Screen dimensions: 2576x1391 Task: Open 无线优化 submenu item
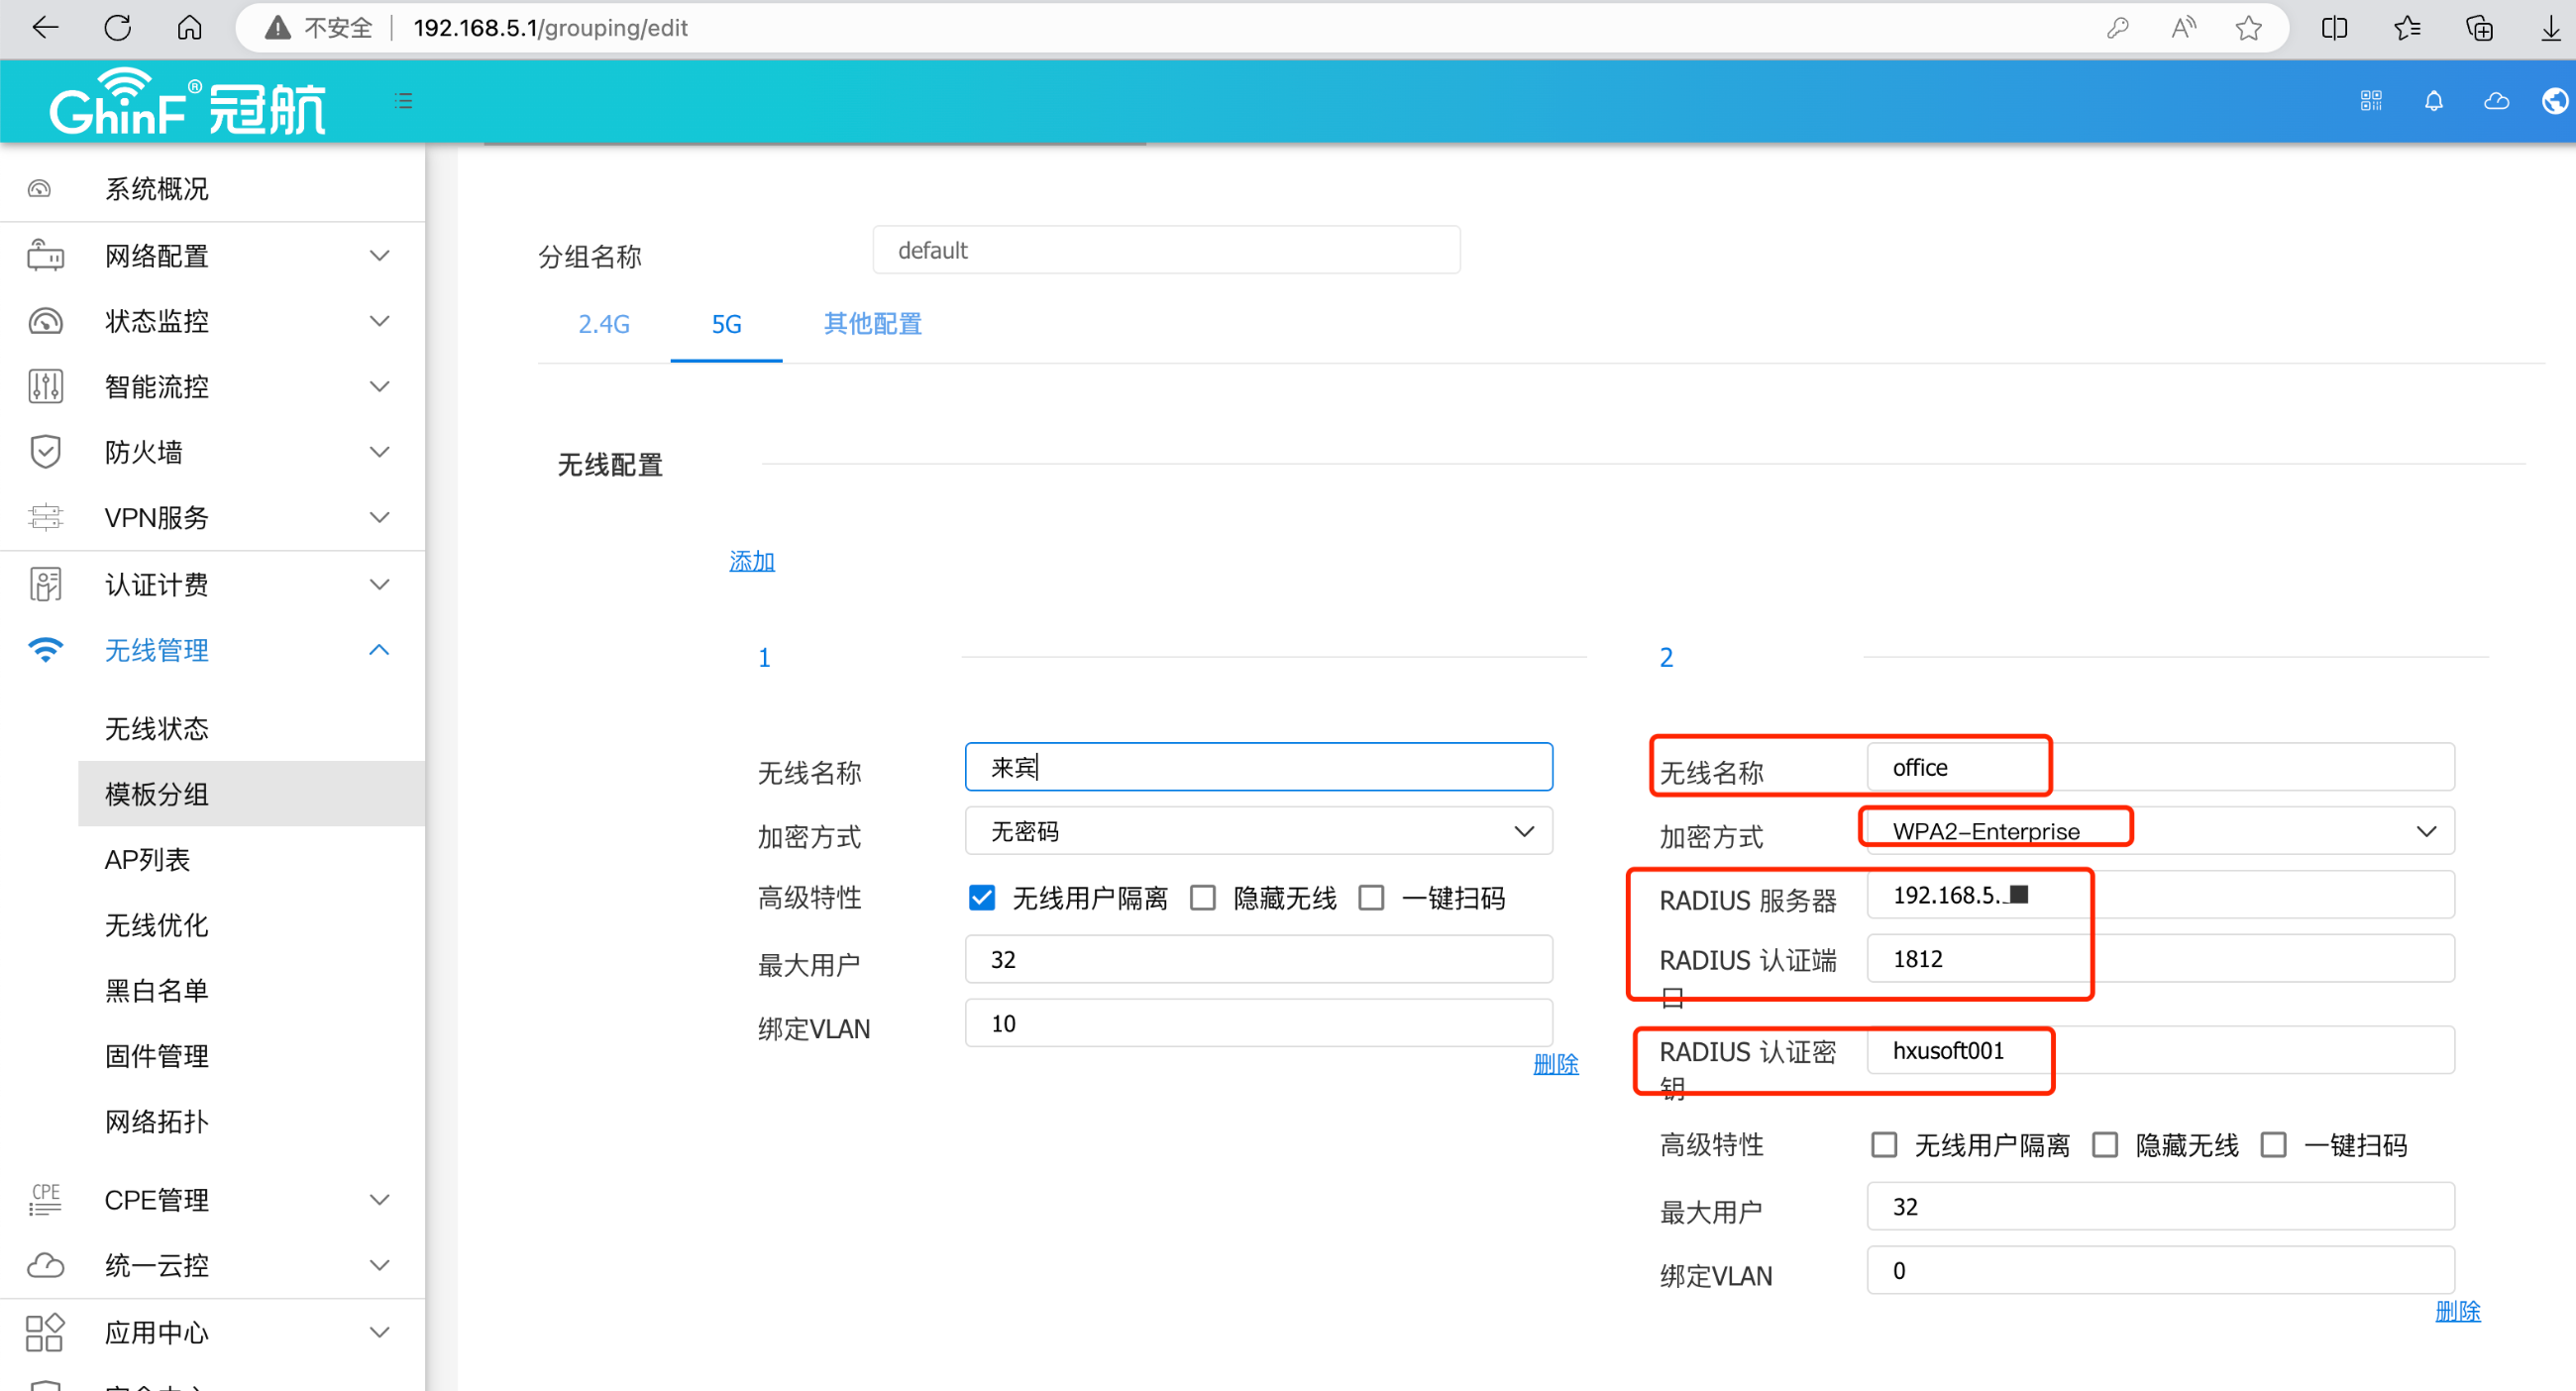157,925
